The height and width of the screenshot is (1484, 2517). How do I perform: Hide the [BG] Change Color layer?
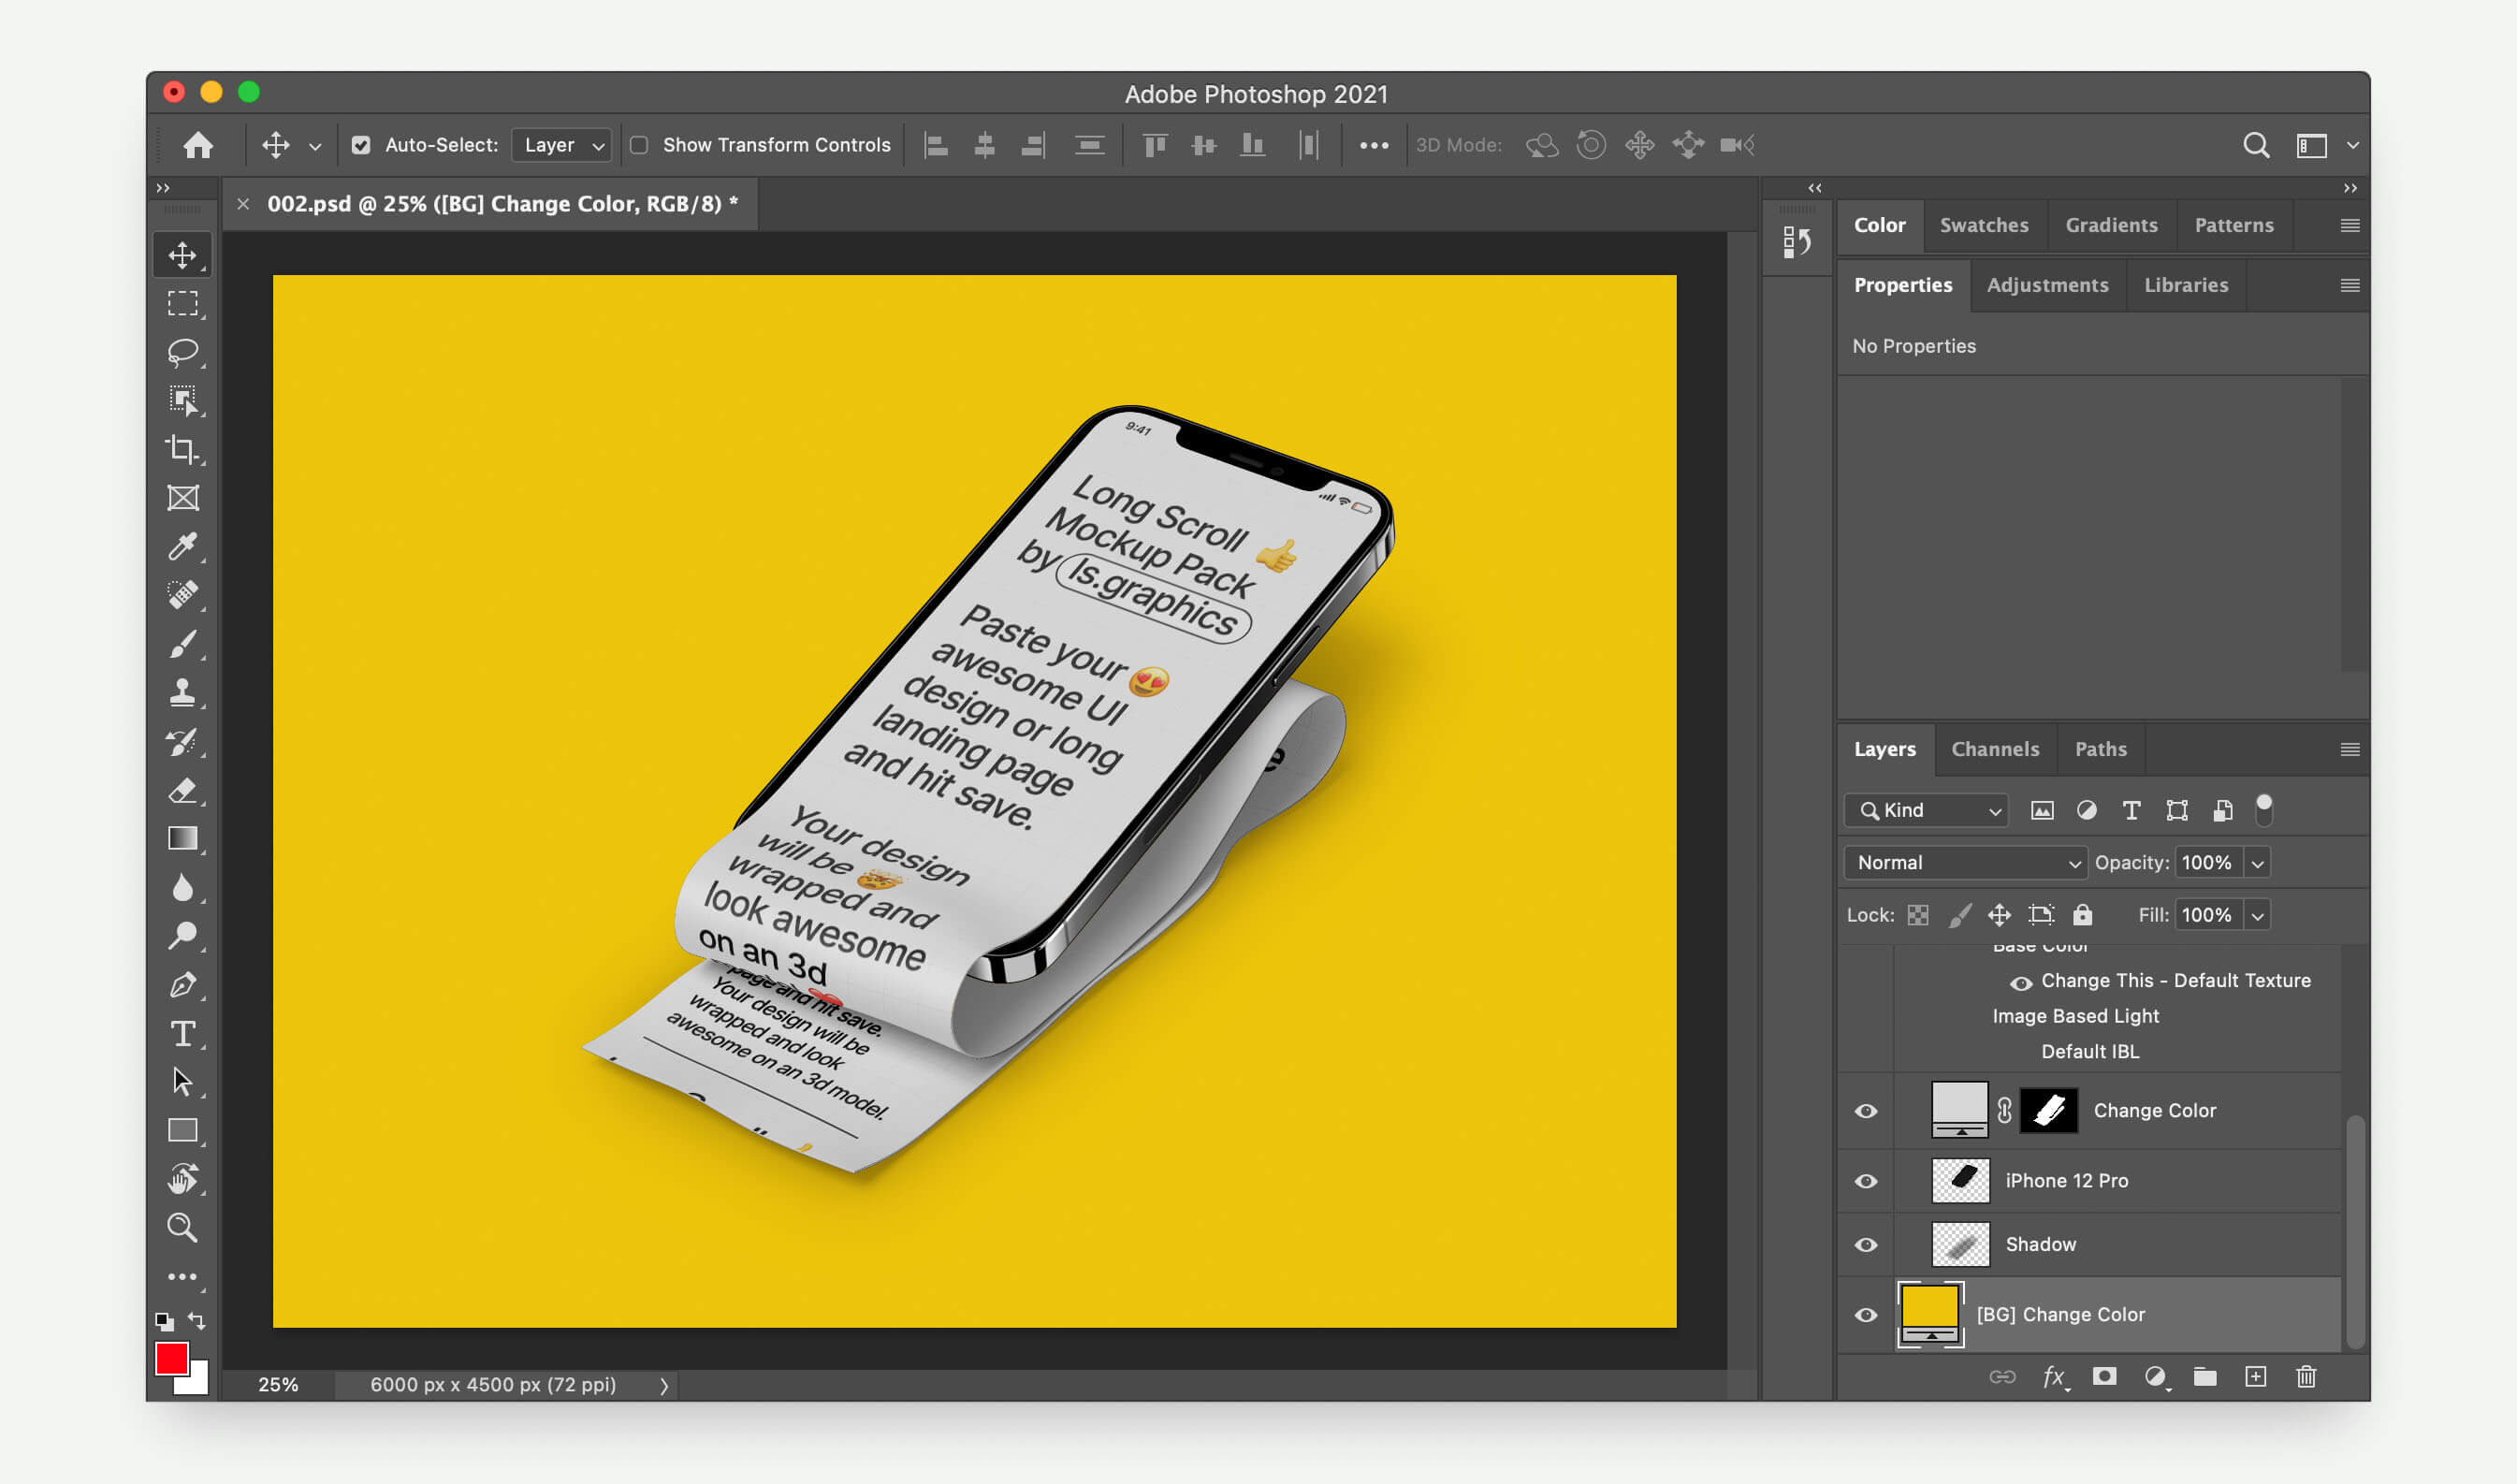1866,1315
